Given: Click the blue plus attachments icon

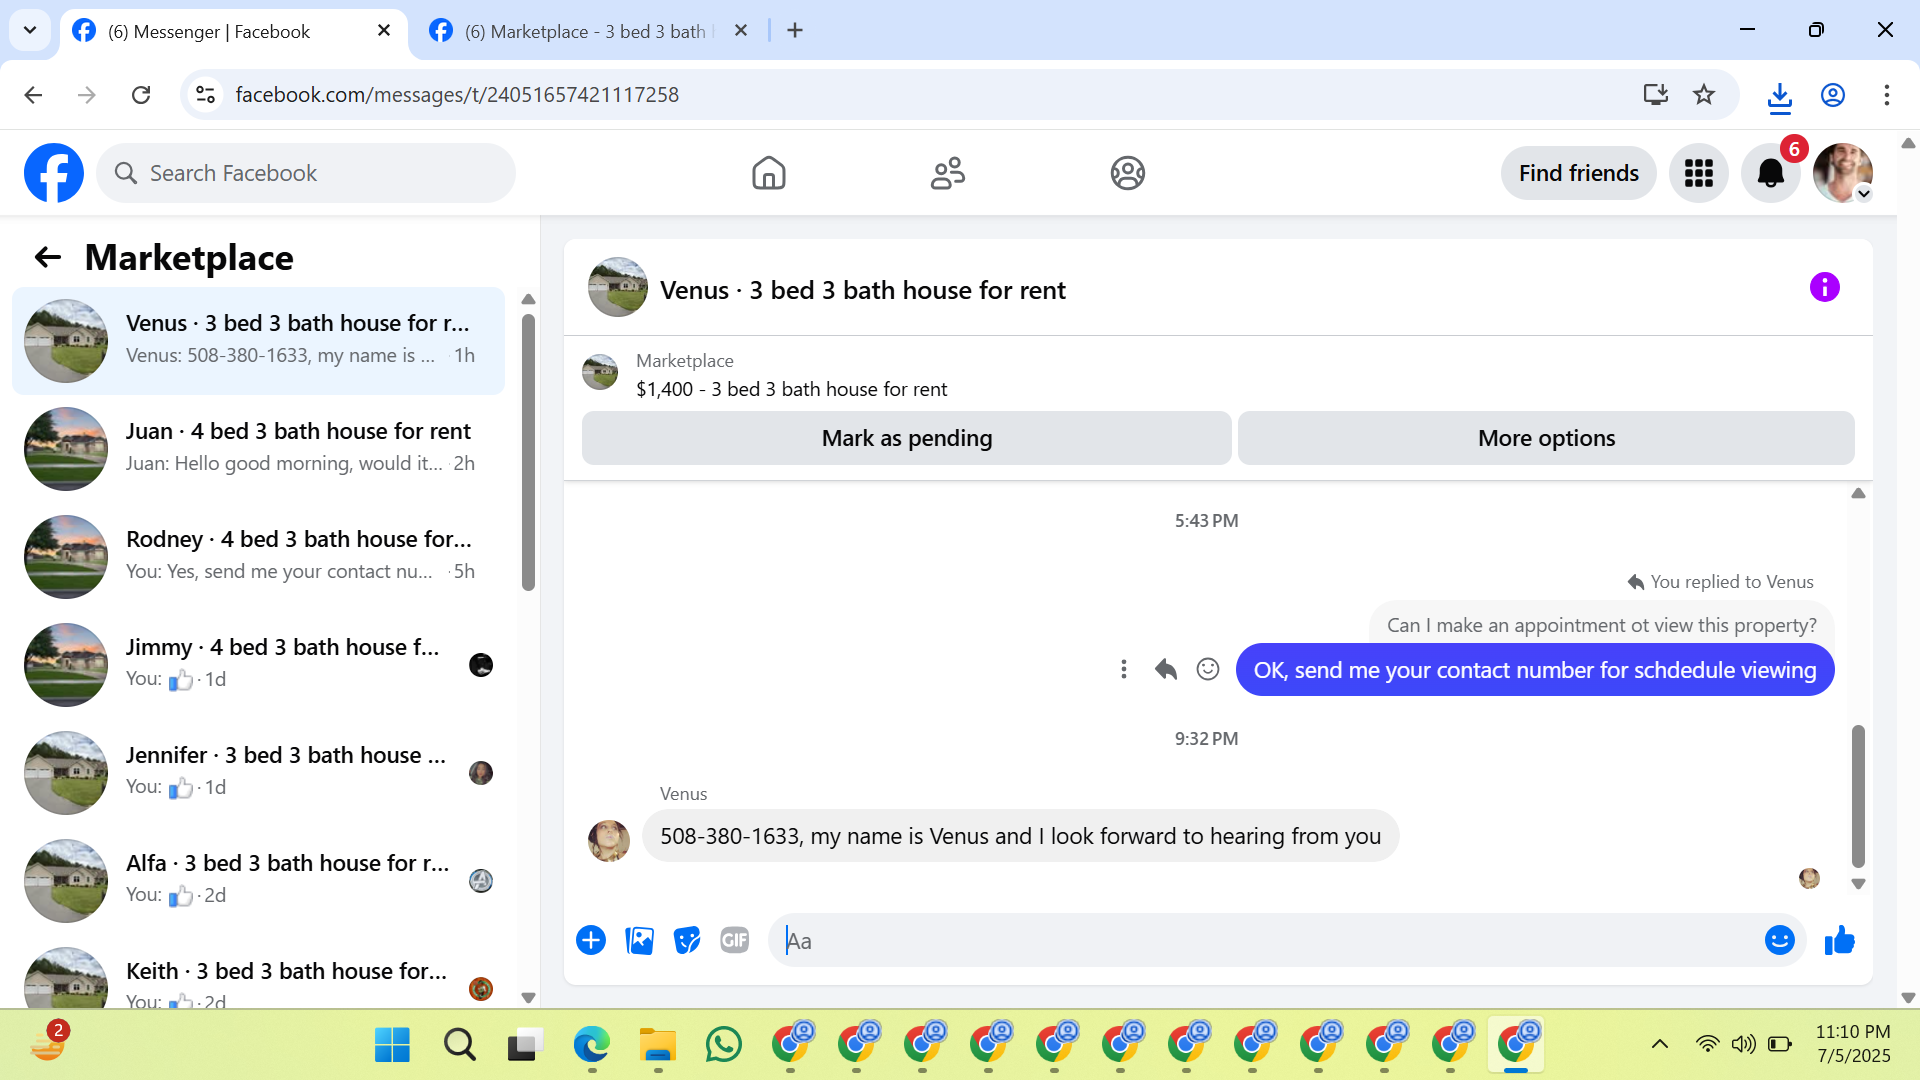Looking at the screenshot, I should [x=591, y=940].
